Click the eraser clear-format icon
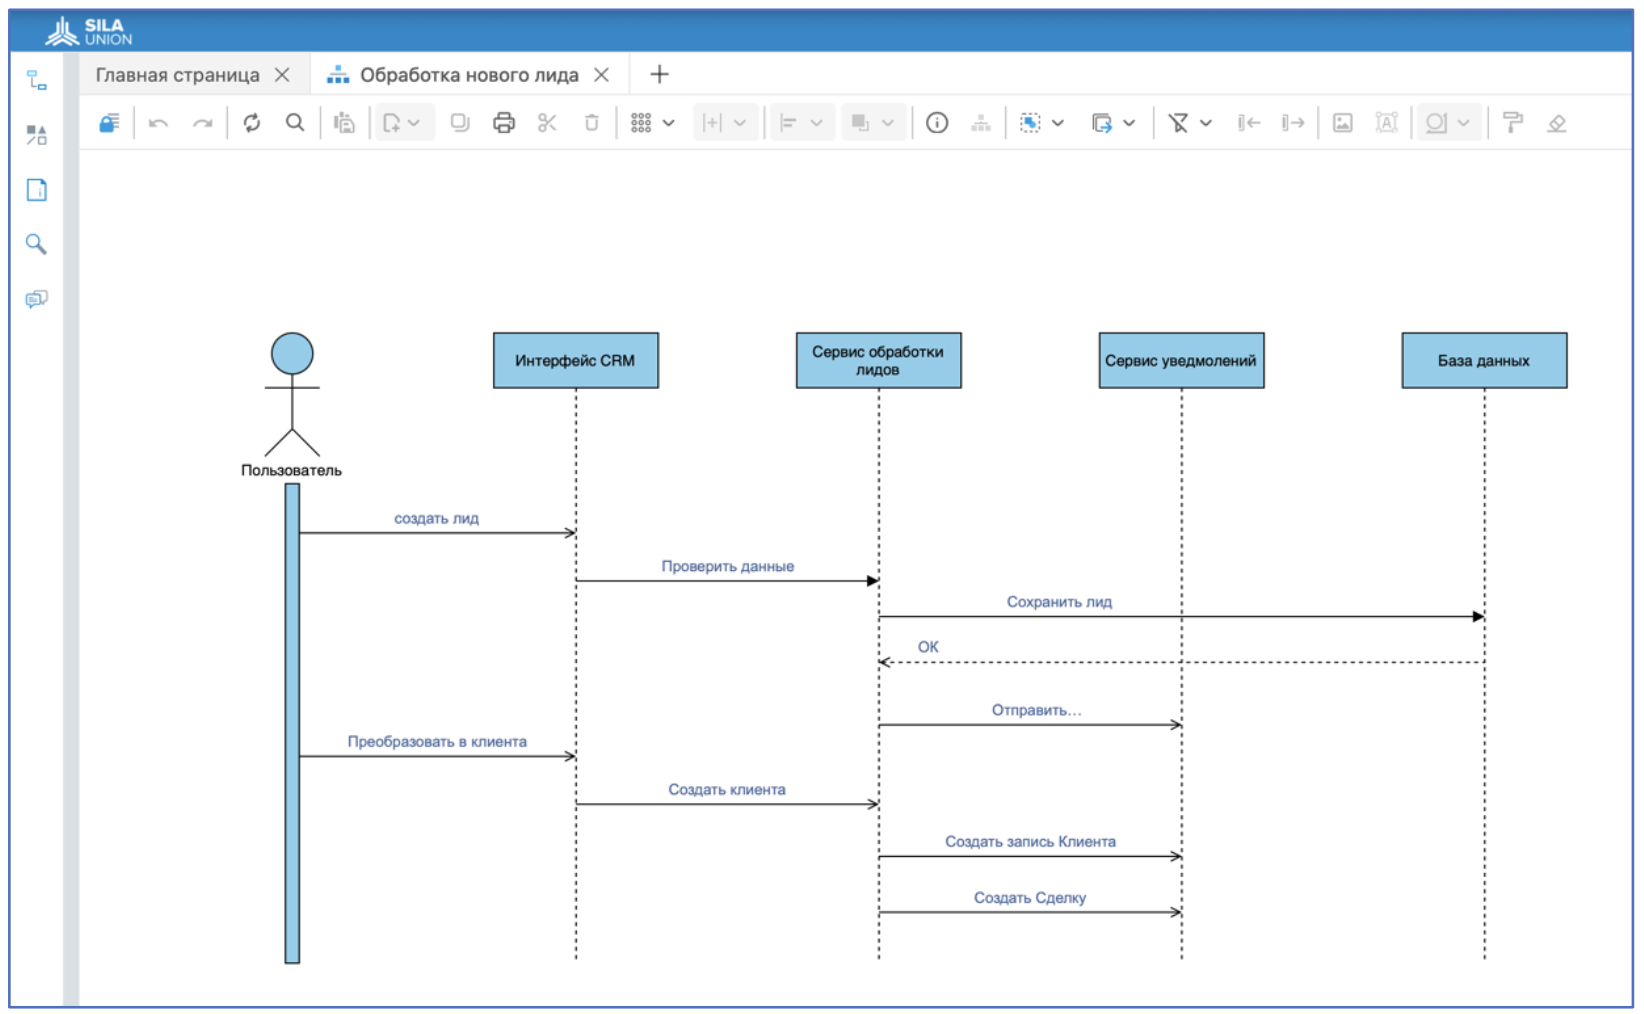Screen dimensions: 1644x1014 tap(1556, 123)
